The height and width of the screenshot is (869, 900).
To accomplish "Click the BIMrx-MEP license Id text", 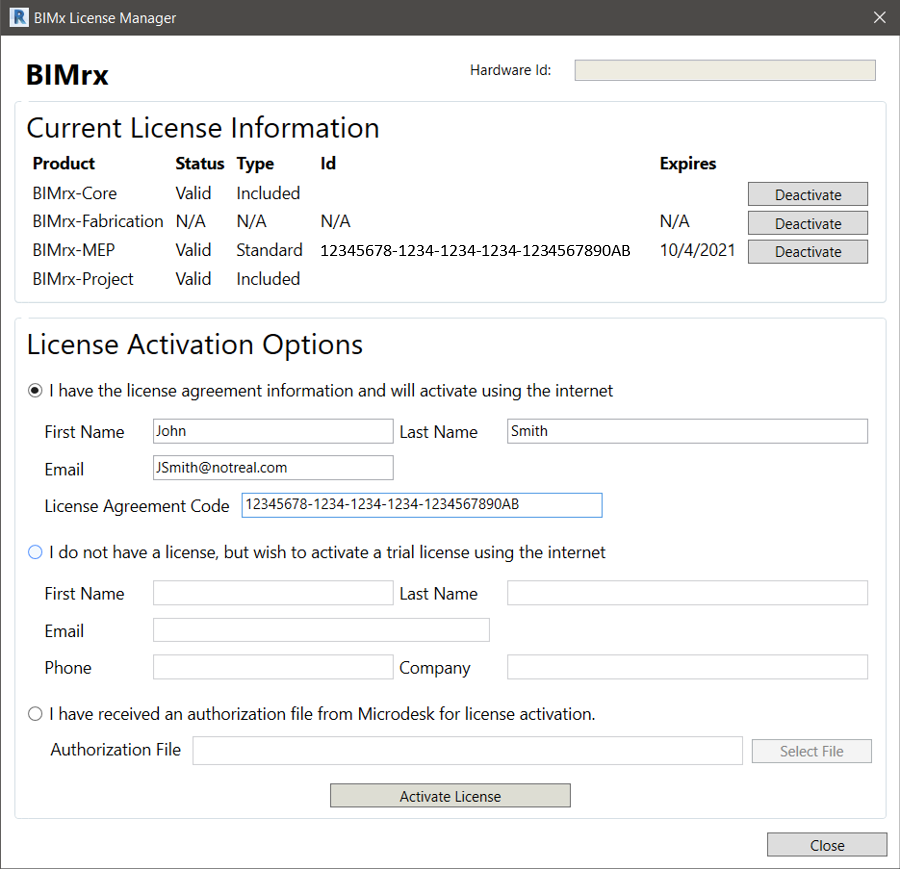I will point(475,251).
